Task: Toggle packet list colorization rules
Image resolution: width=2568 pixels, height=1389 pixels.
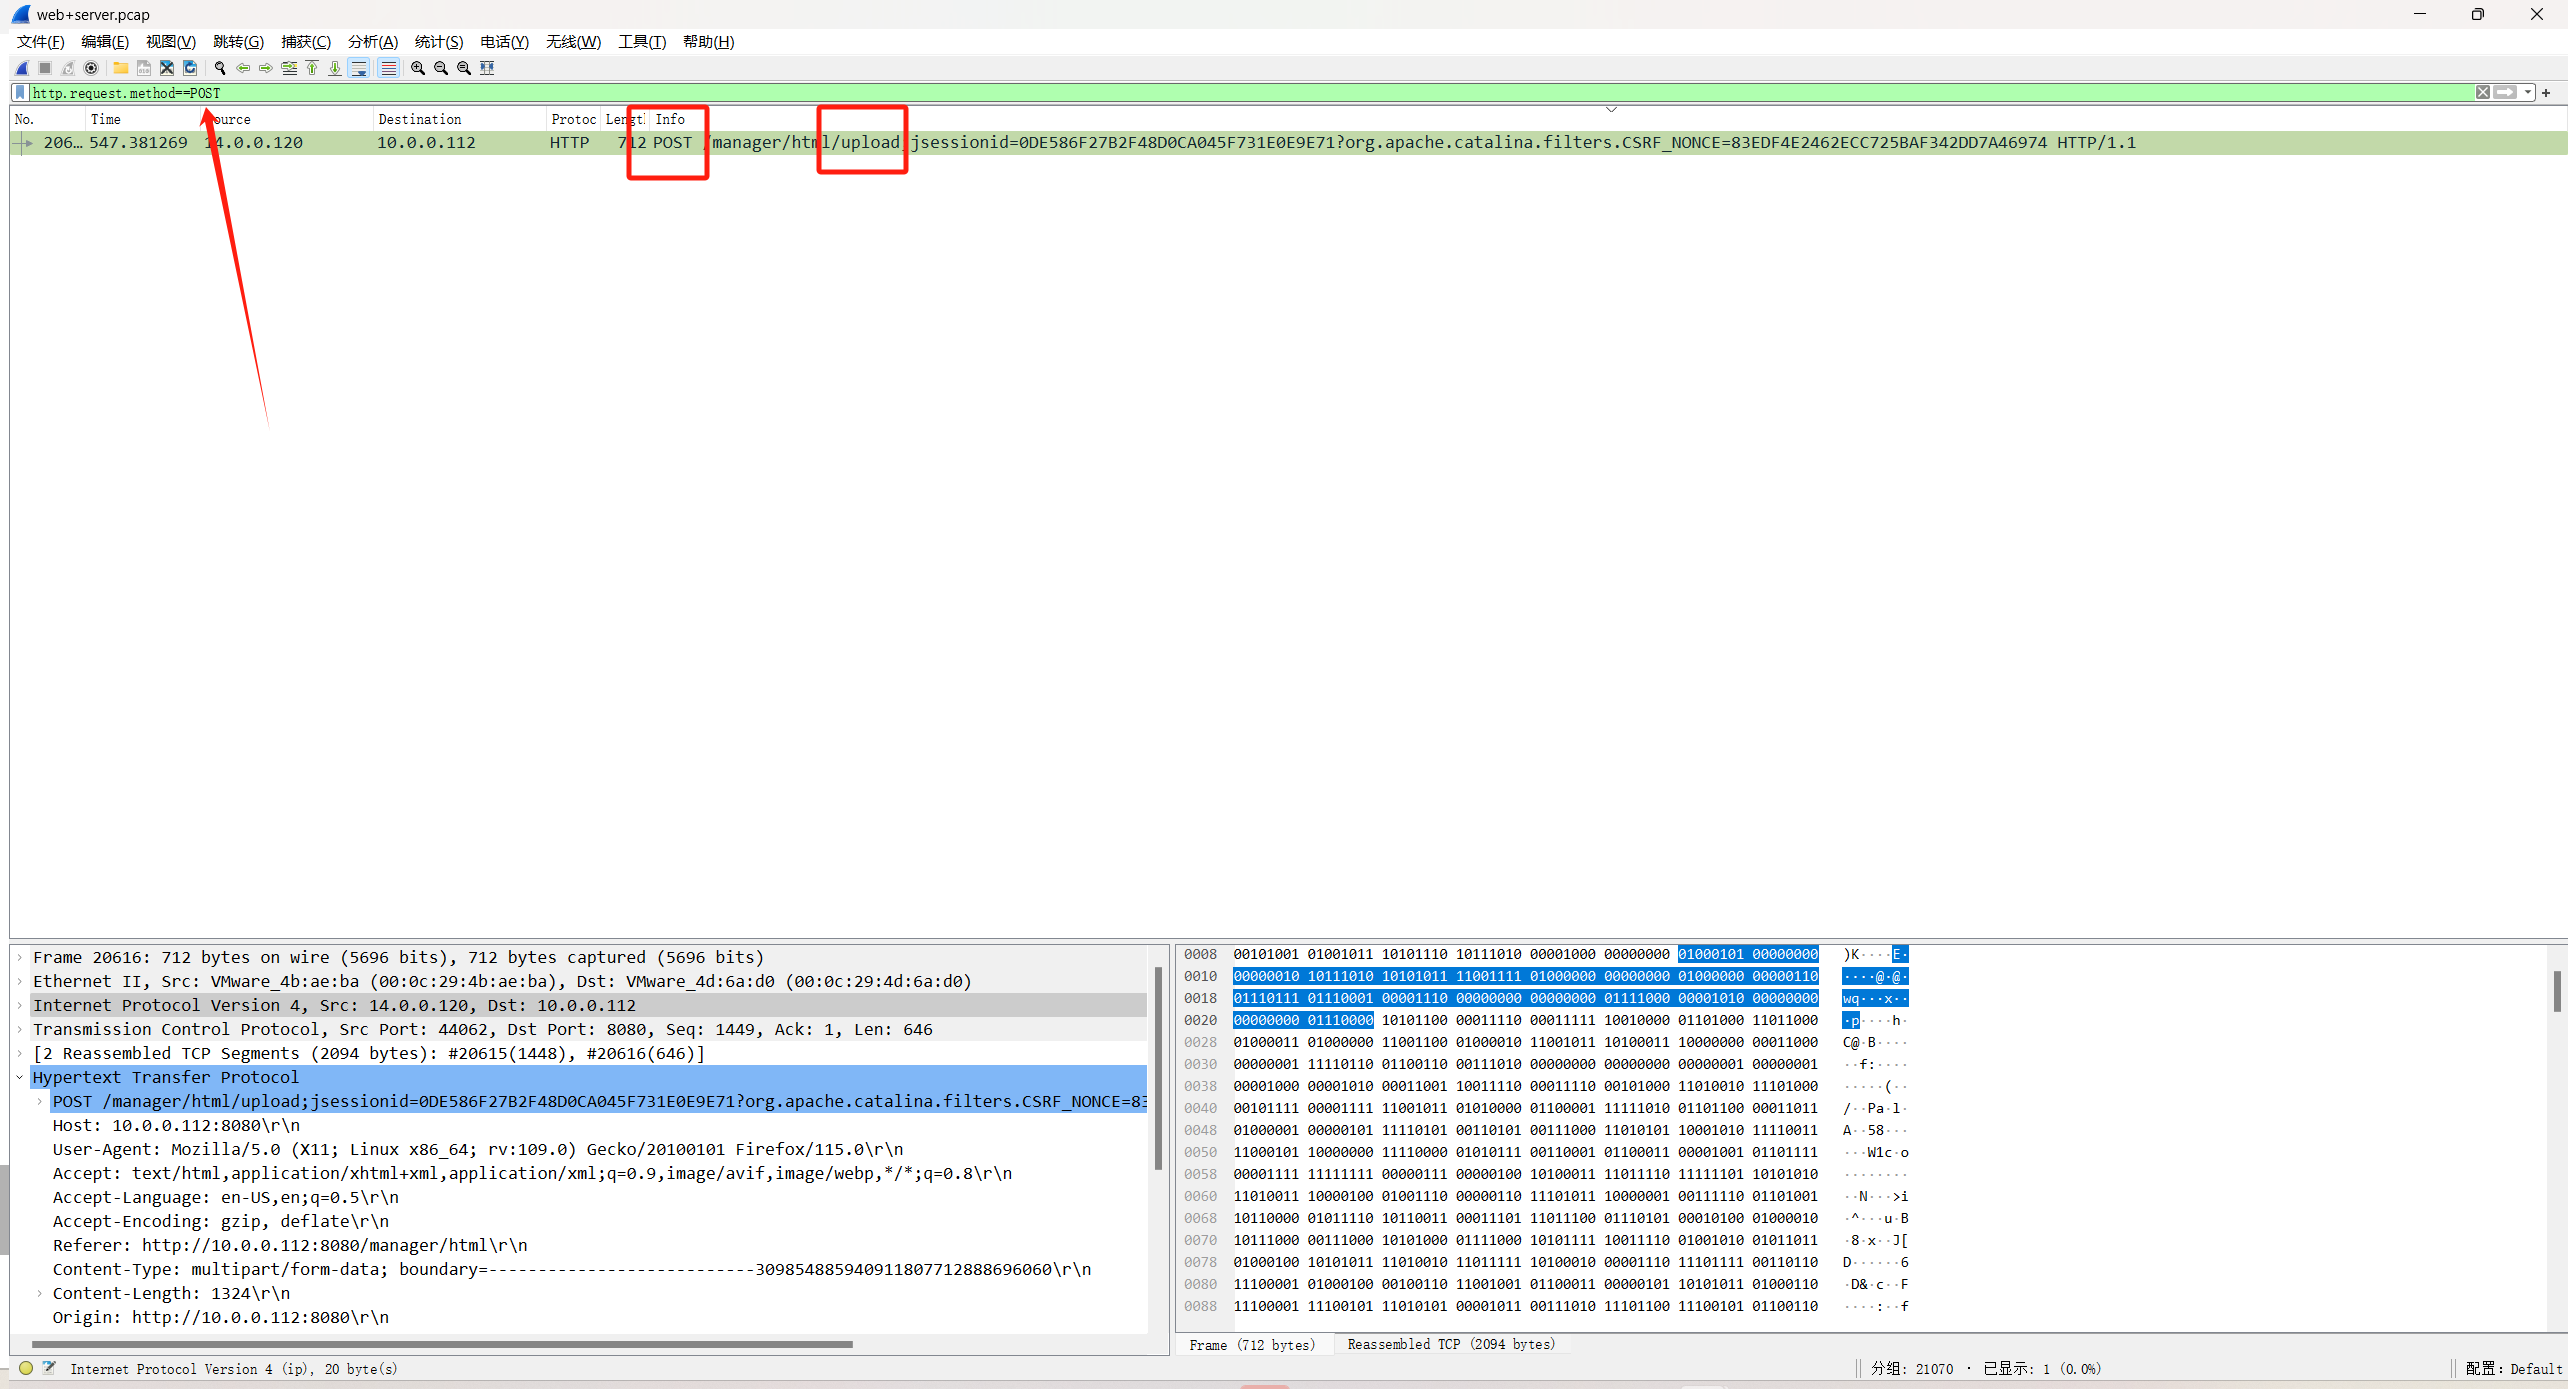Action: [388, 68]
